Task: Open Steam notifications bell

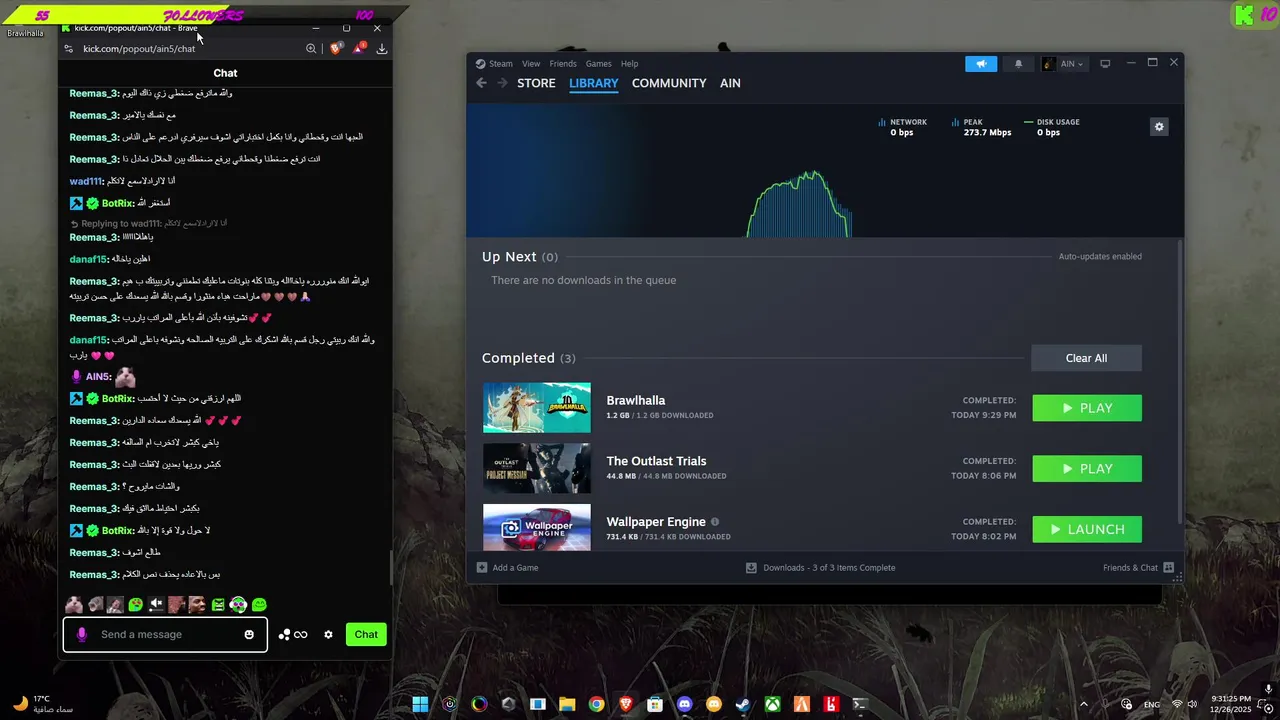Action: pos(1019,64)
